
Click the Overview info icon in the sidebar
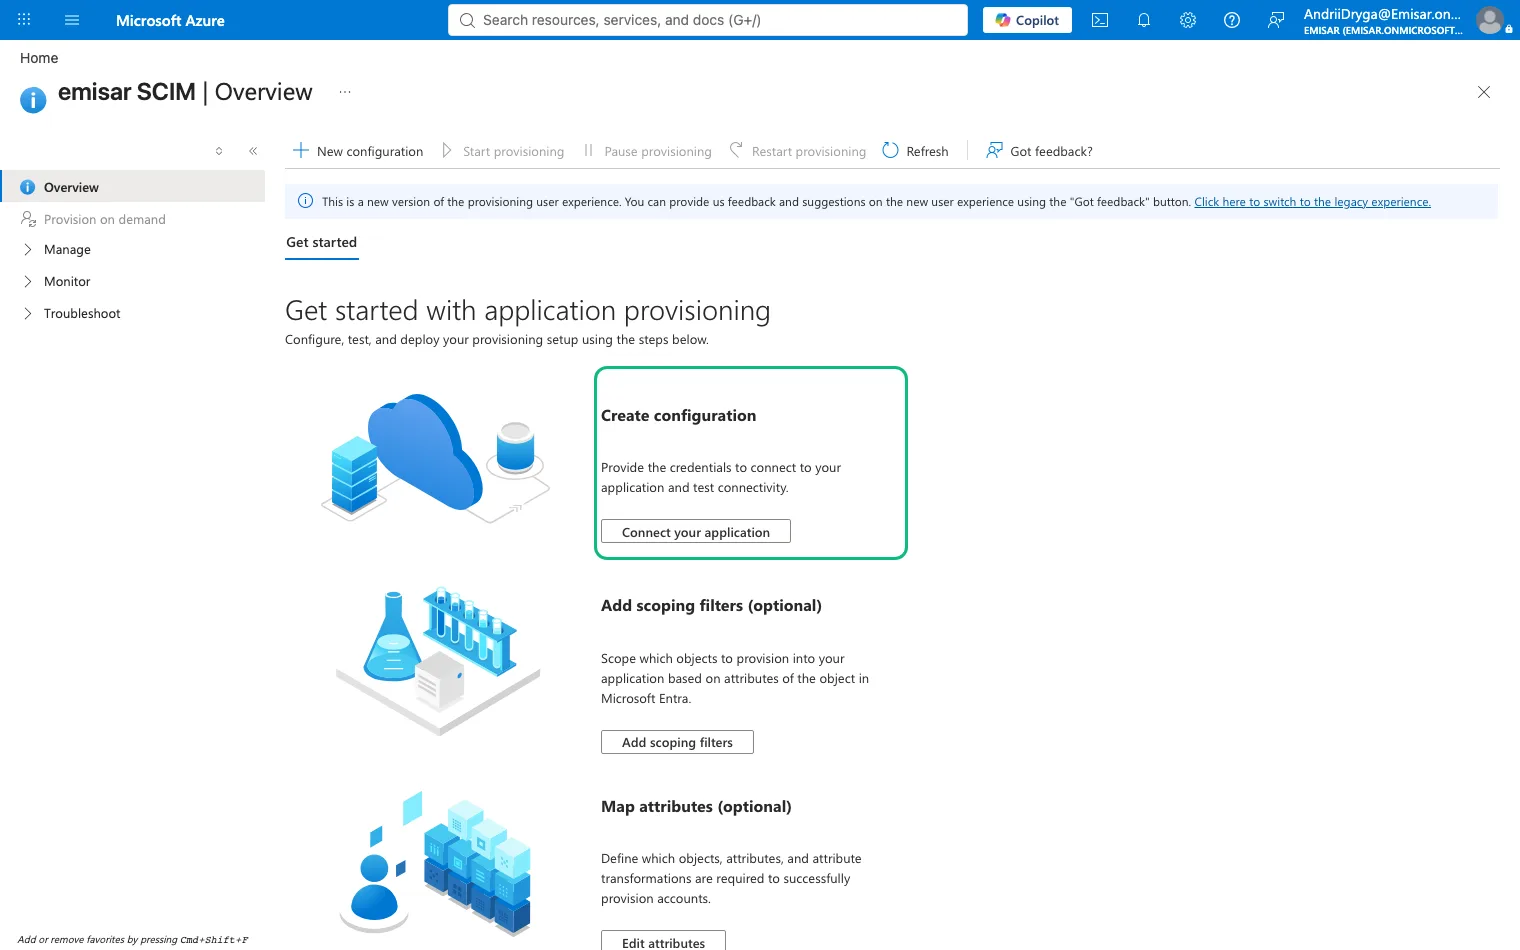click(x=28, y=187)
